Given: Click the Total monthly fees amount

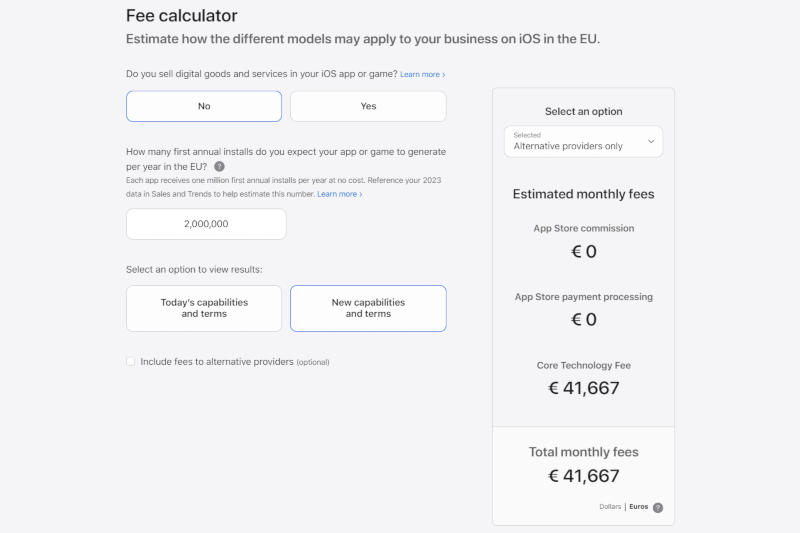Looking at the screenshot, I should (583, 476).
